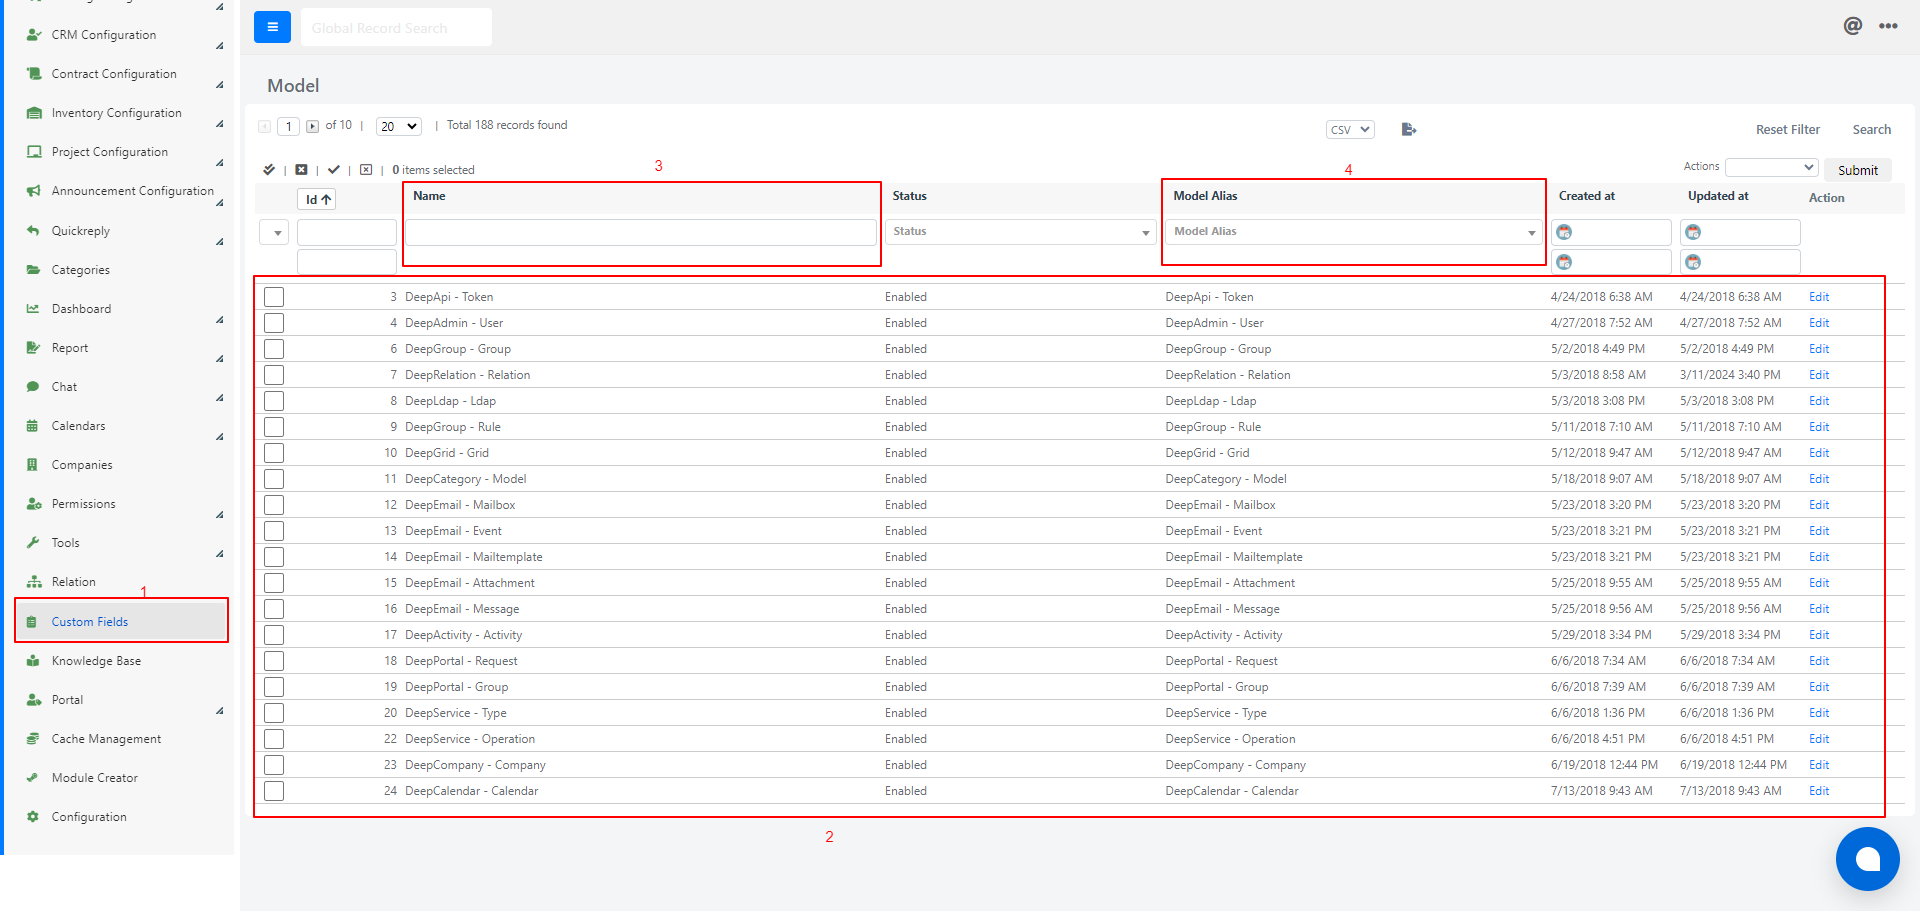Check the DeepLdap - Ldap row checkbox
This screenshot has height=911, width=1920.
pyautogui.click(x=274, y=401)
